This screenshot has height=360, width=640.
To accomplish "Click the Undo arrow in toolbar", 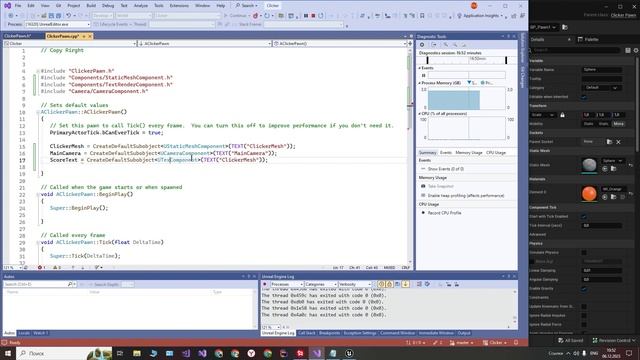I will point(68,16).
